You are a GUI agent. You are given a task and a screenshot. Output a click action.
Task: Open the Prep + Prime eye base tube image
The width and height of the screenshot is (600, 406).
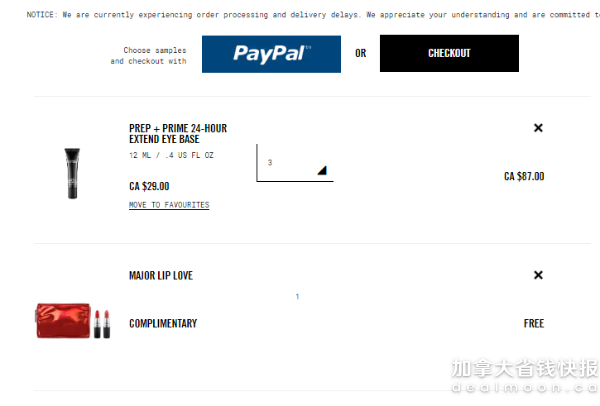point(72,173)
